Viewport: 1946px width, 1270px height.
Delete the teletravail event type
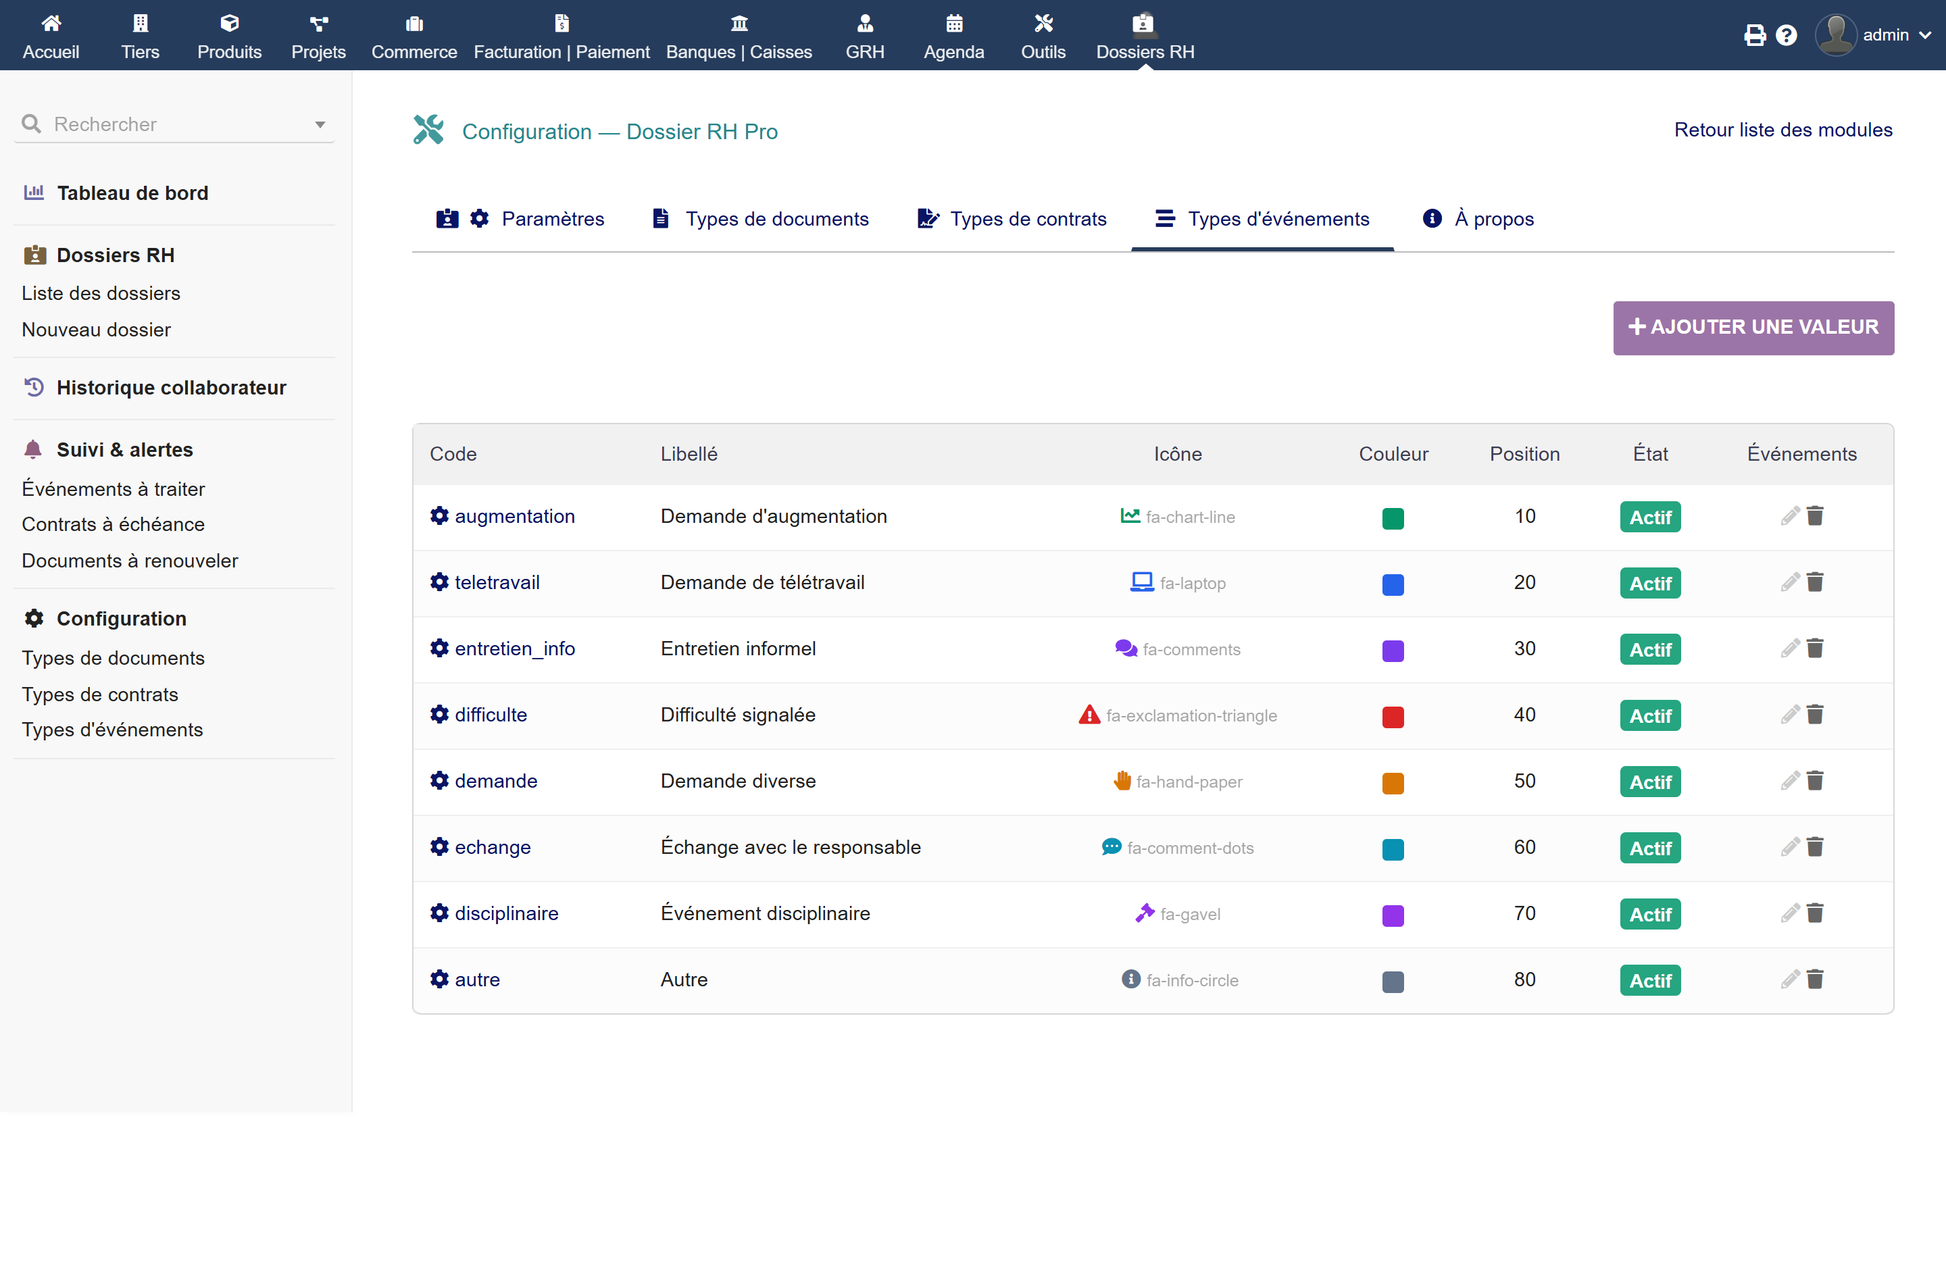point(1815,582)
